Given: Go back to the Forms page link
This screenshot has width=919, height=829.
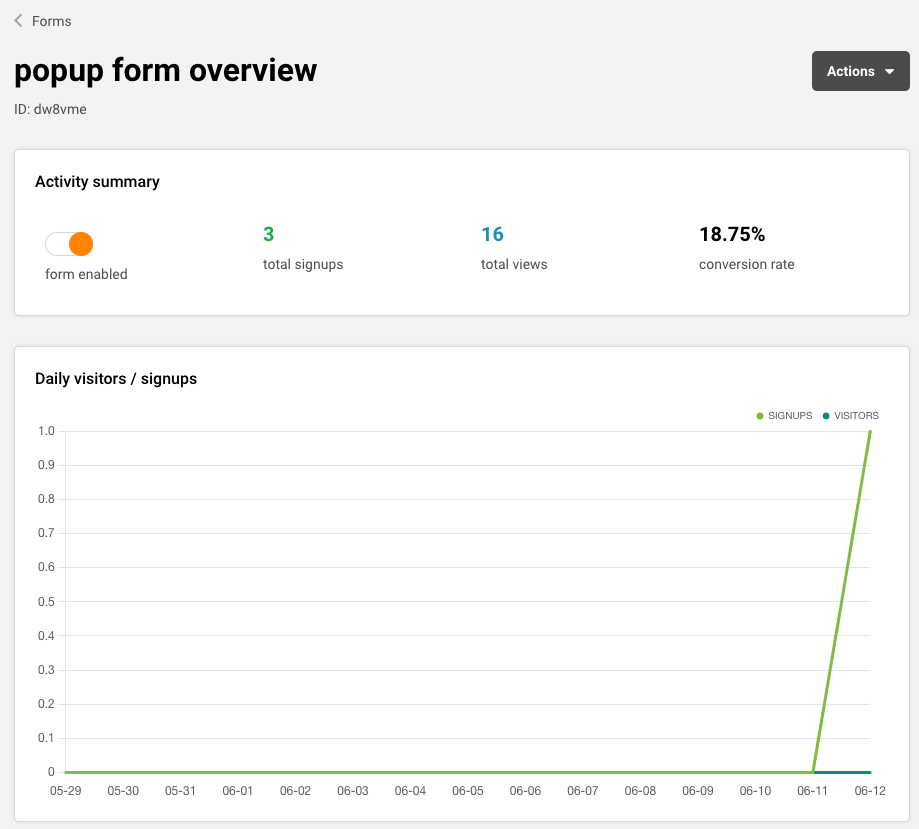Looking at the screenshot, I should [x=52, y=21].
